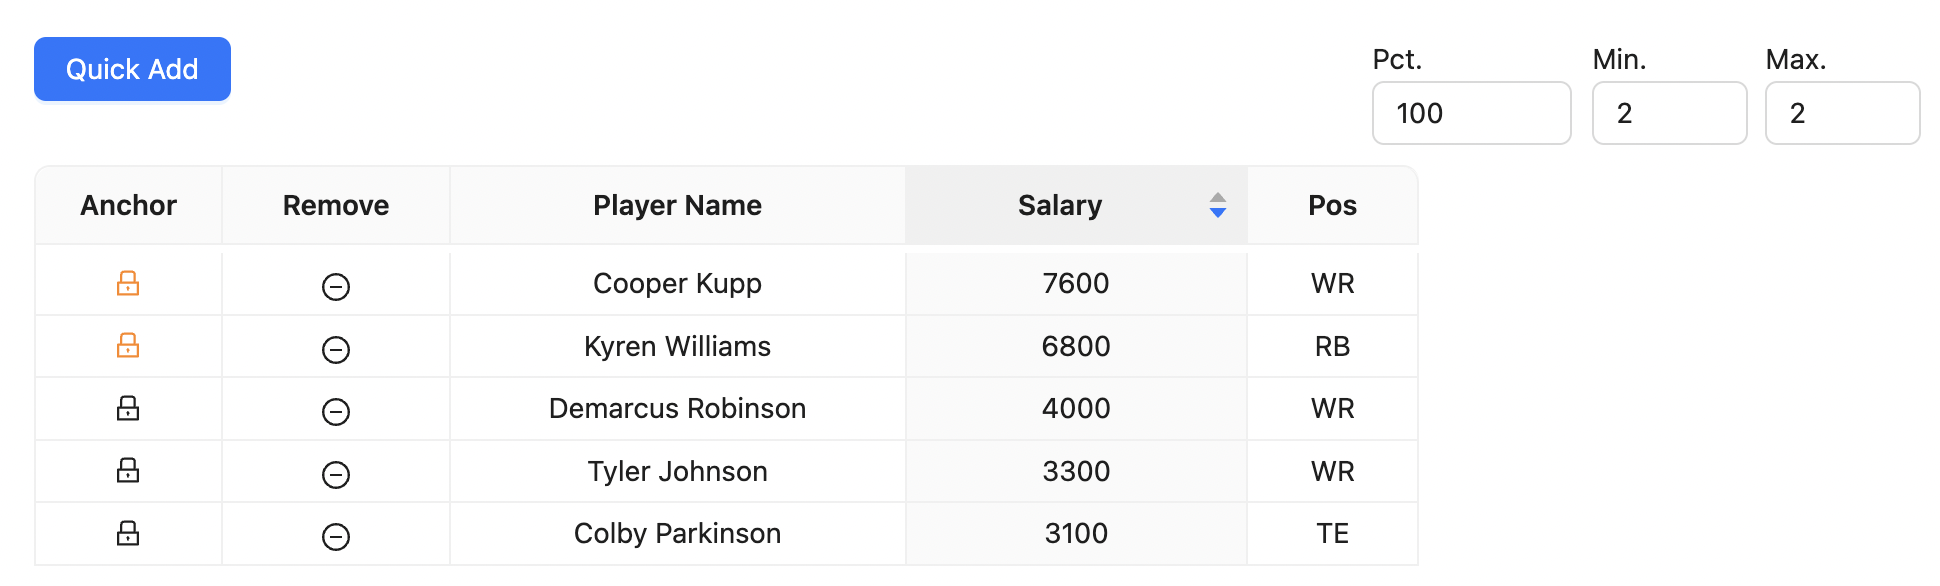Viewport: 1940px width, 586px height.
Task: Remove Colby Parkinson from the table
Action: coord(336,537)
